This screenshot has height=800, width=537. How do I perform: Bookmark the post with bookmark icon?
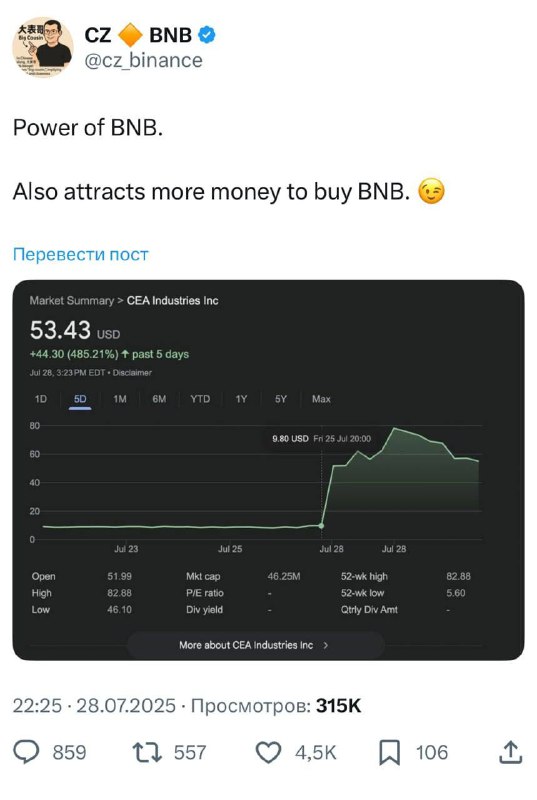(389, 753)
